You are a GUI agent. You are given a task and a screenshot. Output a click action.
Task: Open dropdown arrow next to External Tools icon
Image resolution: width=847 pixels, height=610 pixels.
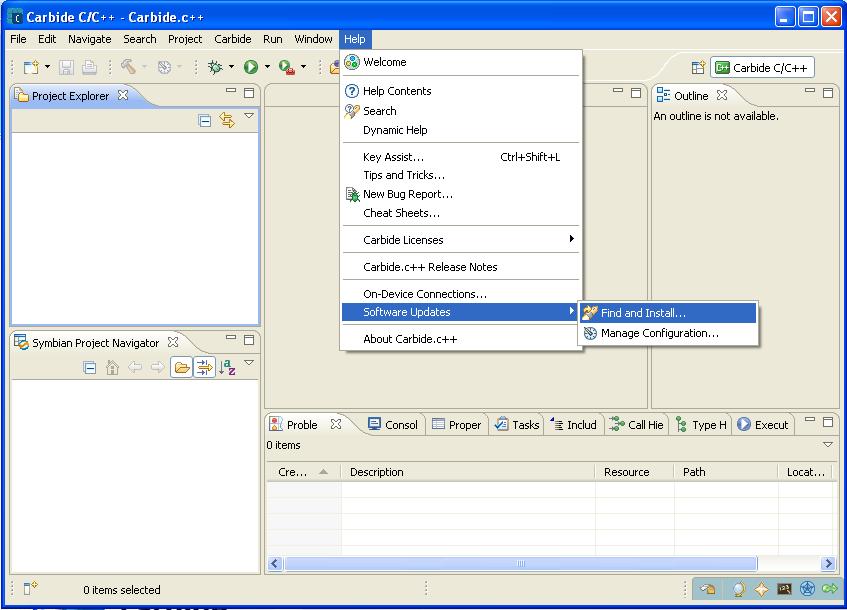point(304,67)
